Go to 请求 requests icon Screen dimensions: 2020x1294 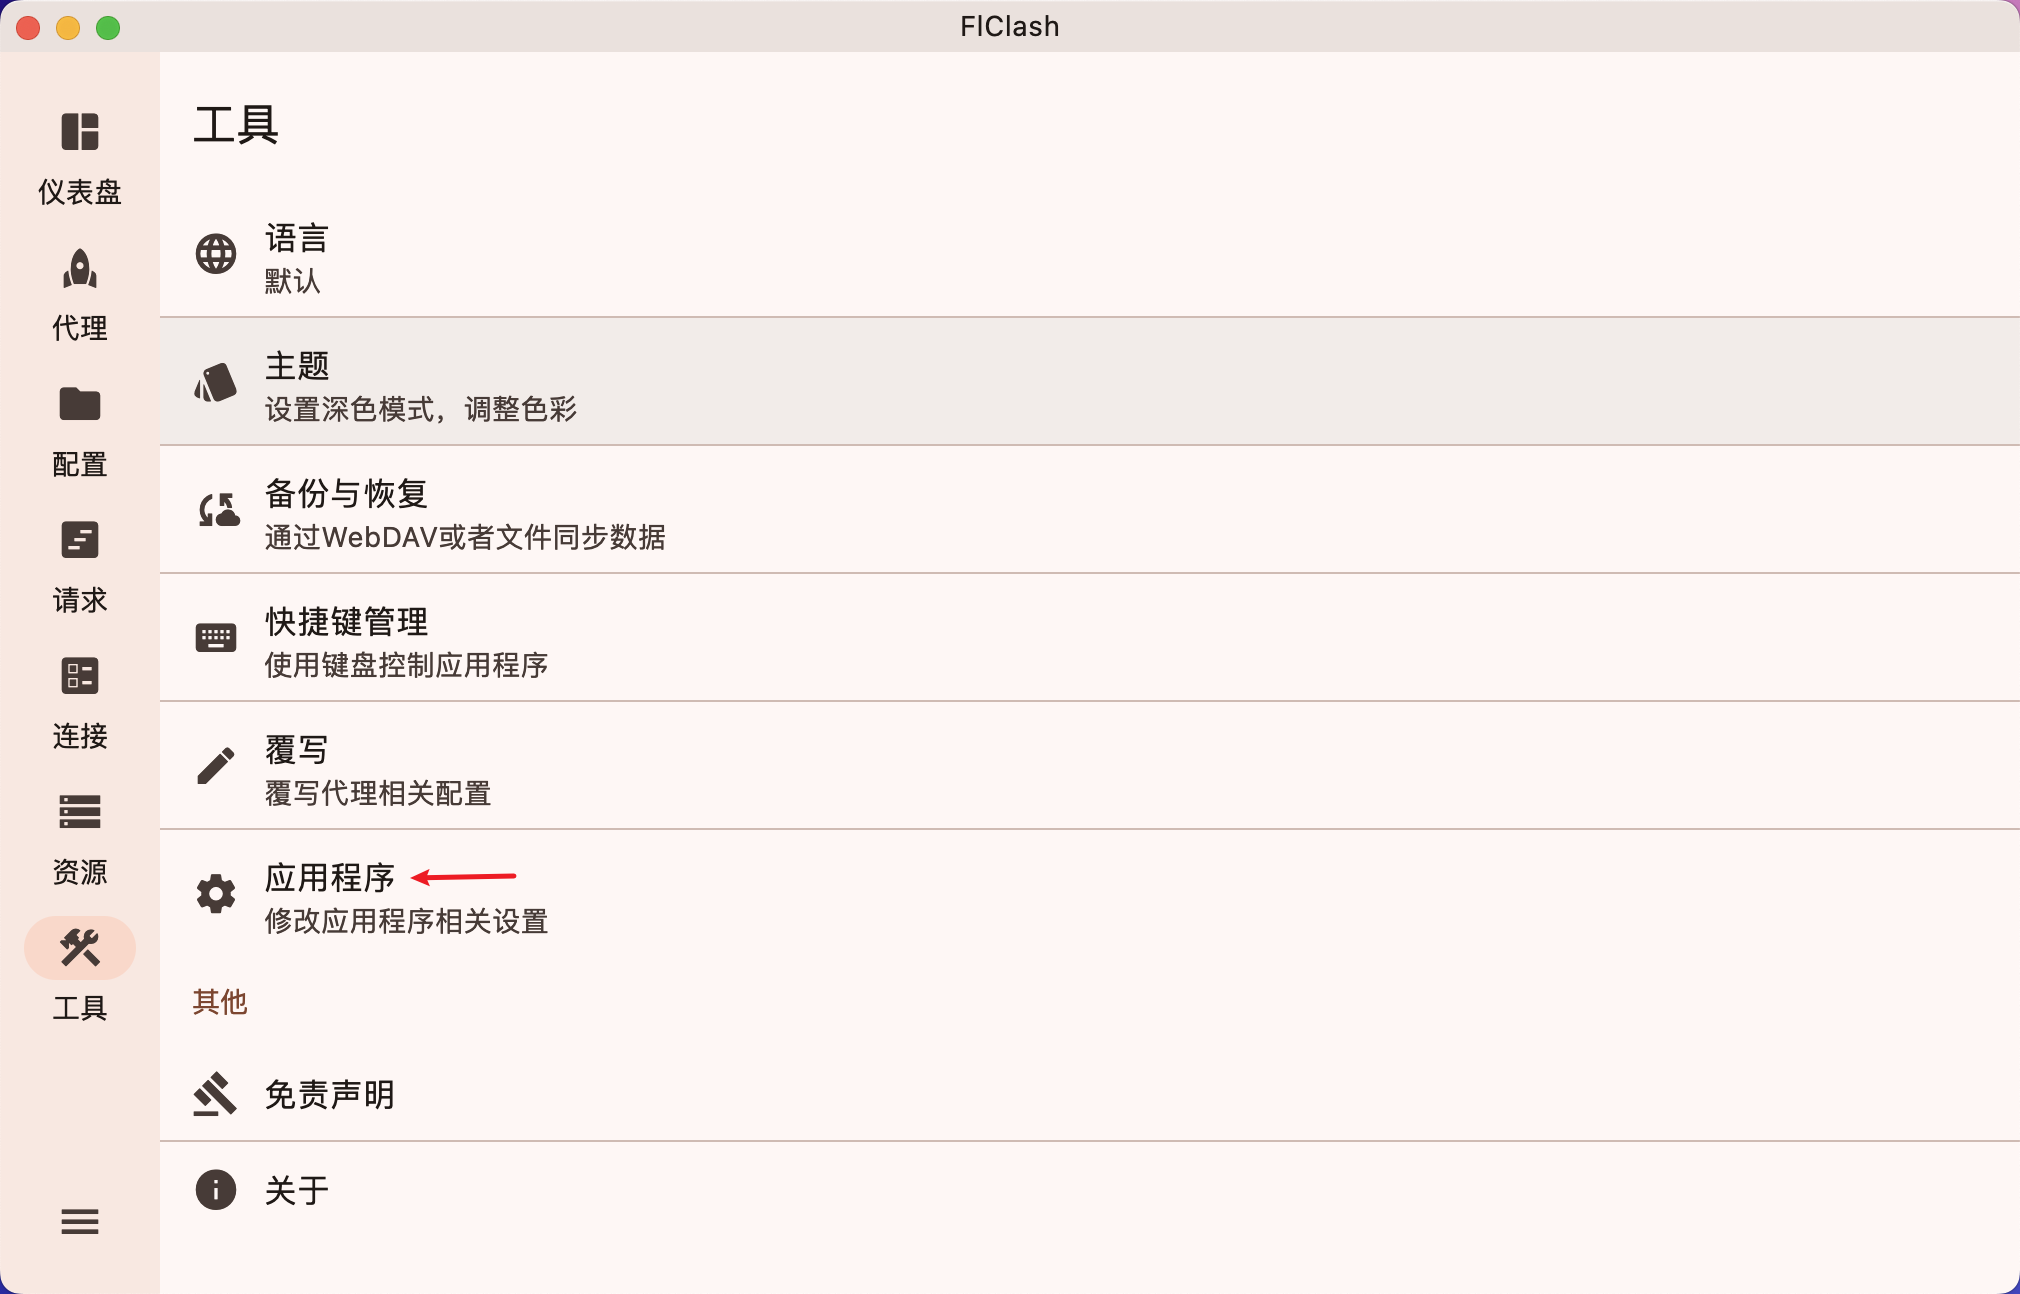point(80,540)
